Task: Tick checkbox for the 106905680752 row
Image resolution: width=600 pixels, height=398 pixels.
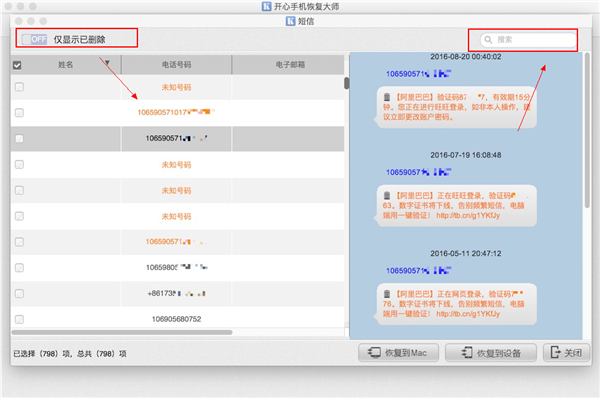Action: click(x=19, y=319)
